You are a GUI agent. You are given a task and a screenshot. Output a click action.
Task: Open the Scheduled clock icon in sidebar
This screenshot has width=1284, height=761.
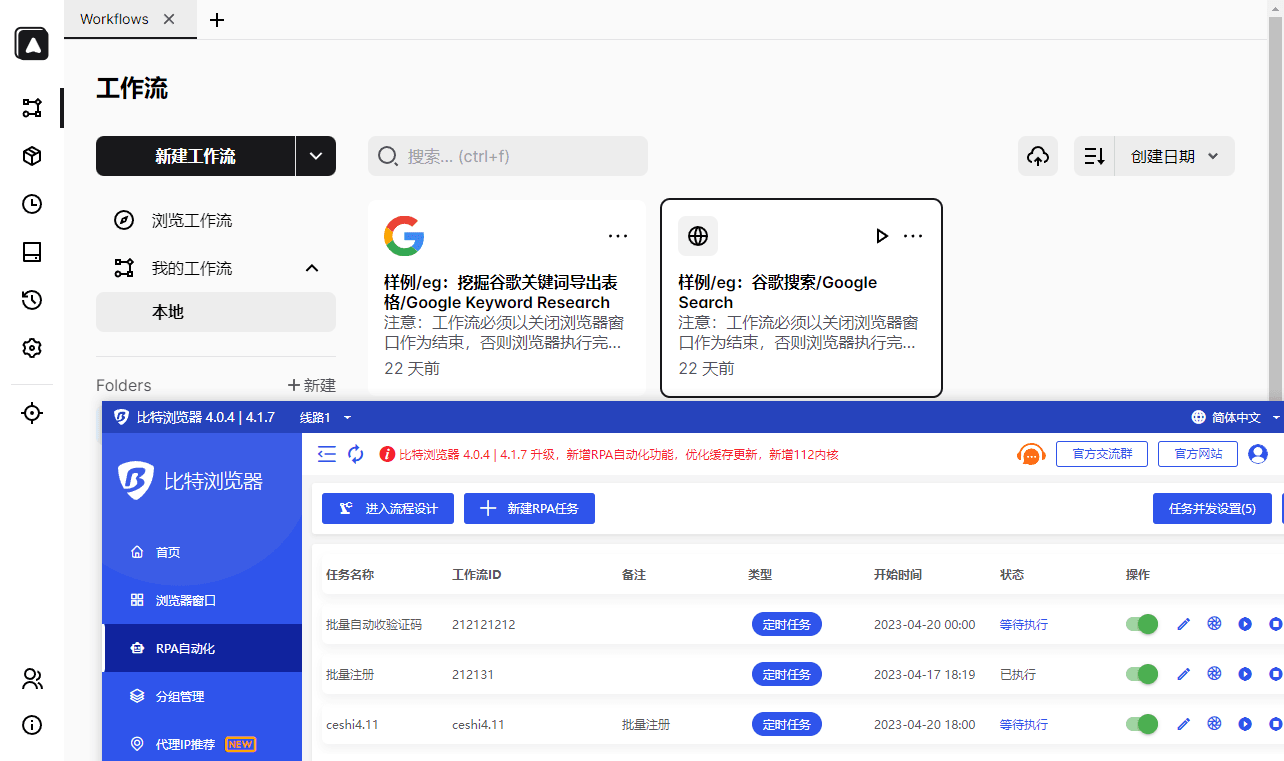coord(32,204)
